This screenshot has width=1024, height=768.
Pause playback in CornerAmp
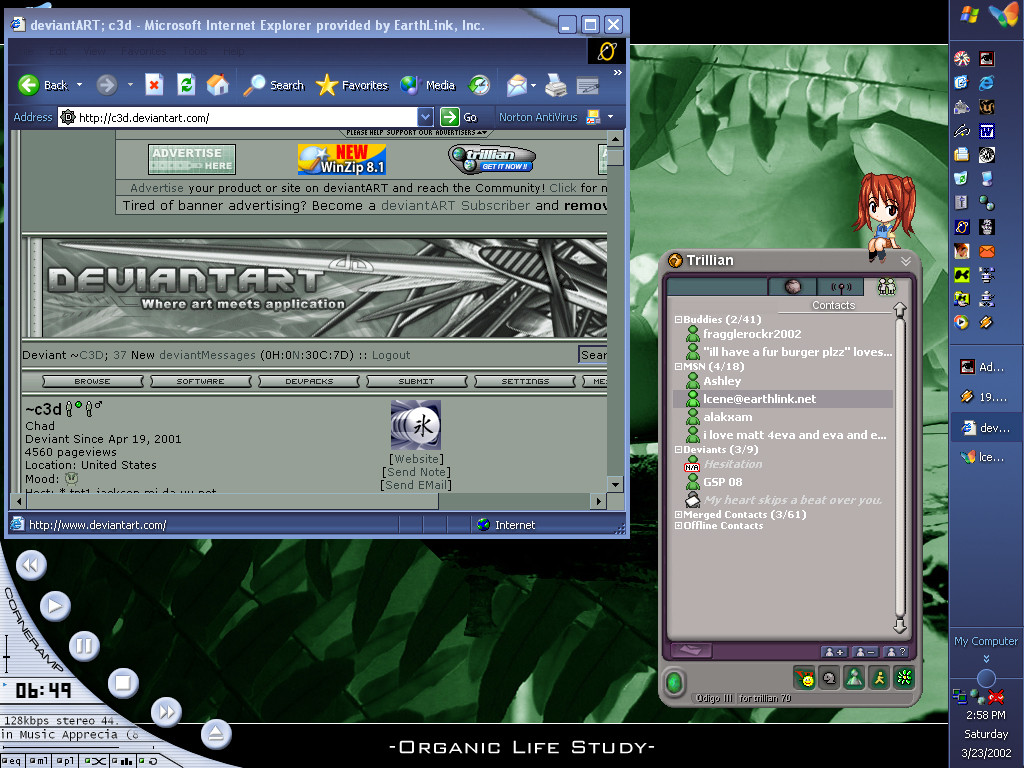[x=84, y=647]
